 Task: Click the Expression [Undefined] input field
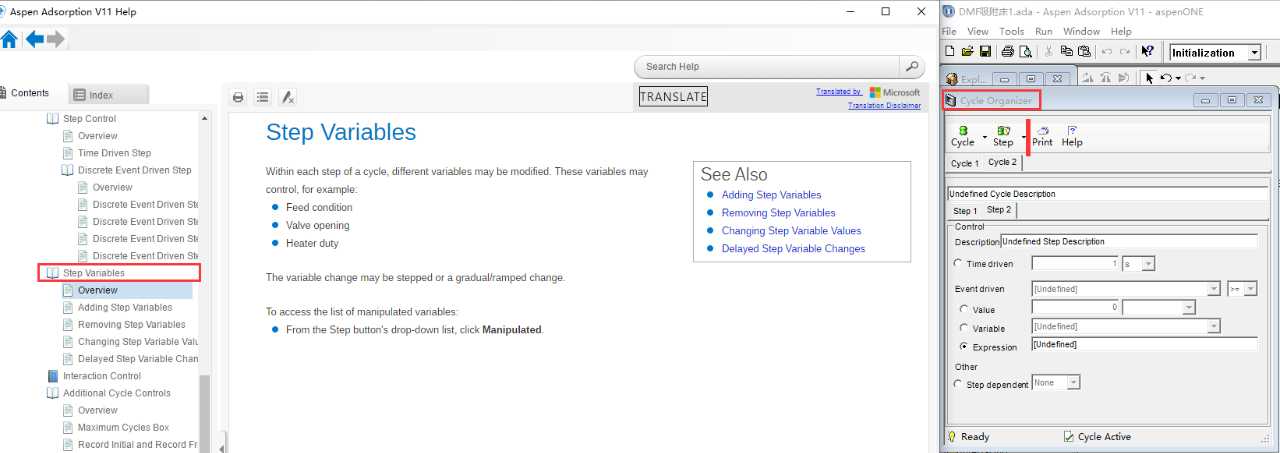1144,344
